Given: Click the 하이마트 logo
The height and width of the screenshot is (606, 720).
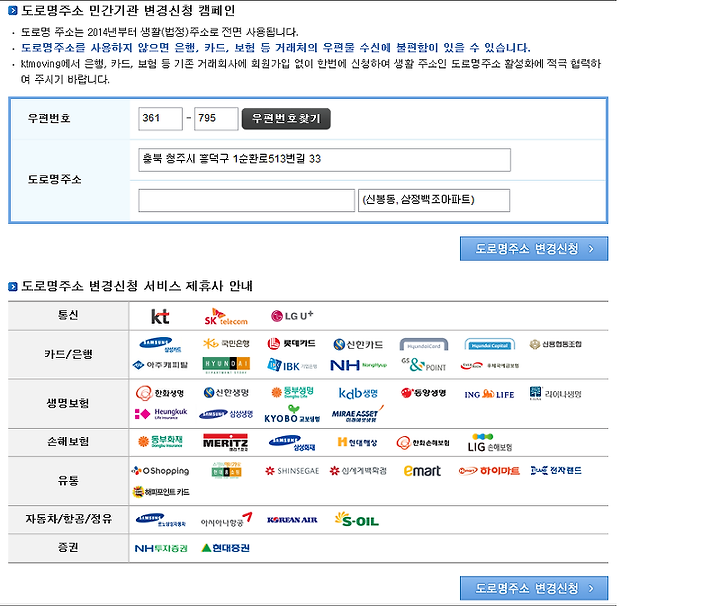Looking at the screenshot, I should point(489,471).
